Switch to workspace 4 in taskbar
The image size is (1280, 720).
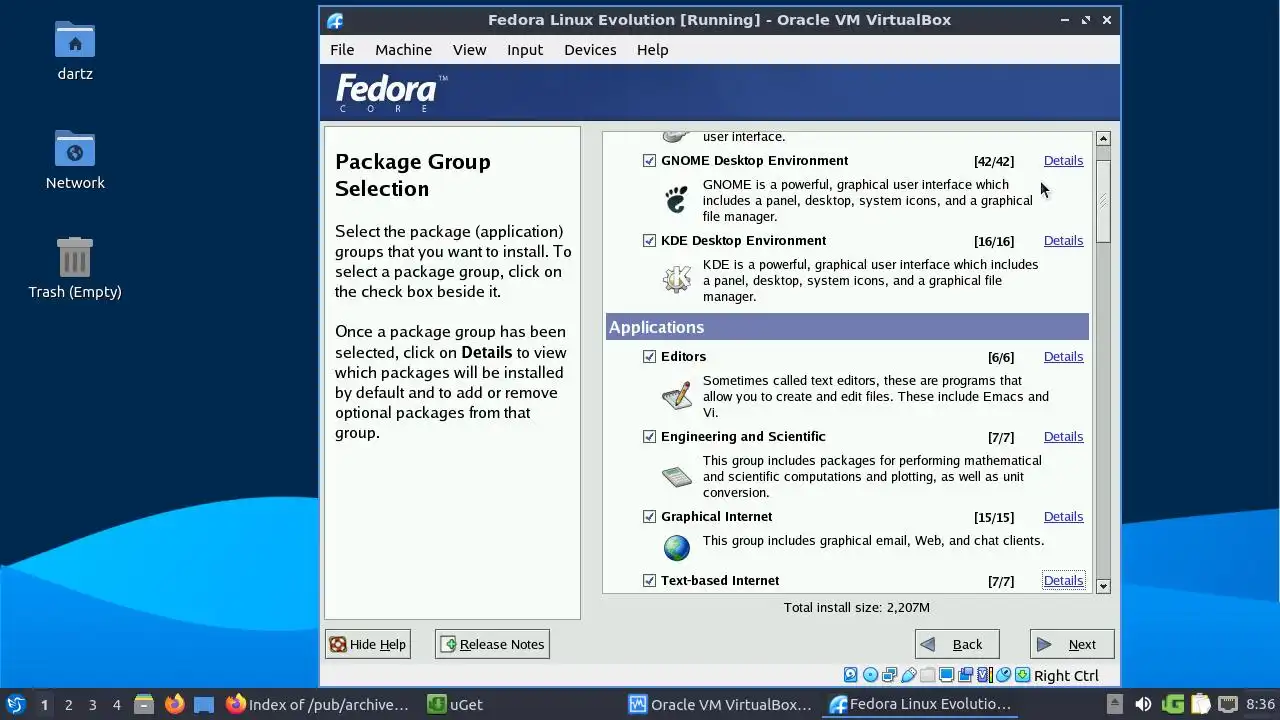coord(116,704)
